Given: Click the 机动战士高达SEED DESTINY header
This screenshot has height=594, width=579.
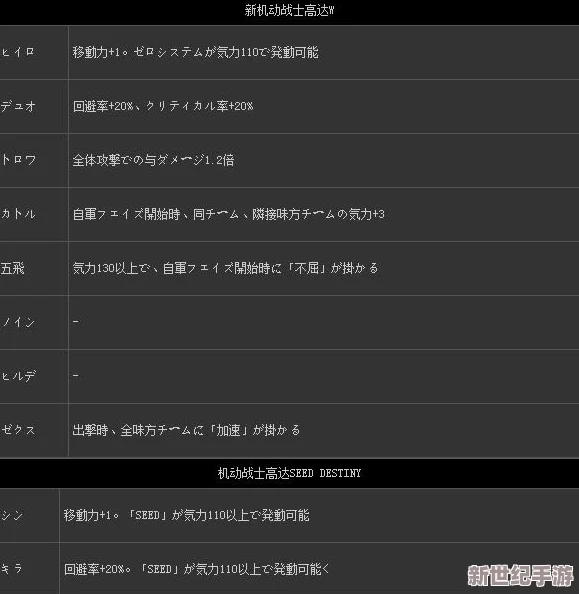Looking at the screenshot, I should 290,473.
